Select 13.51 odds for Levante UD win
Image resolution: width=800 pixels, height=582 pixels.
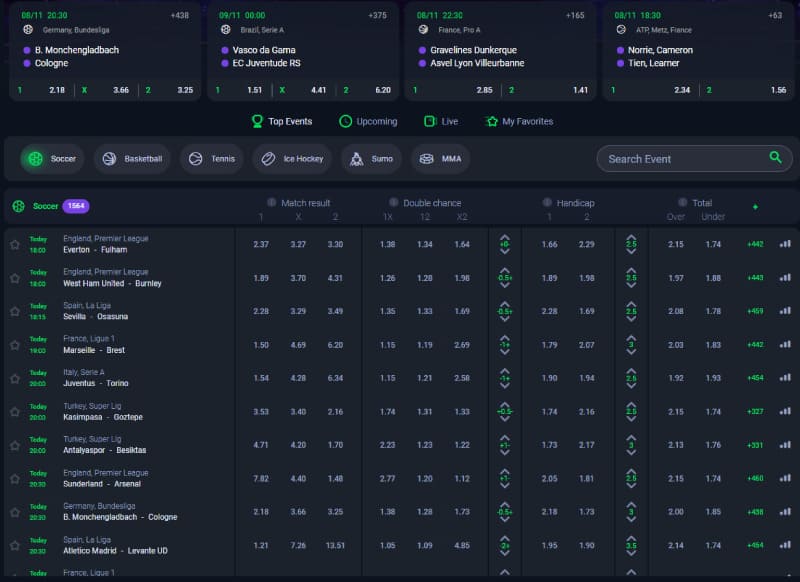pyautogui.click(x=335, y=546)
